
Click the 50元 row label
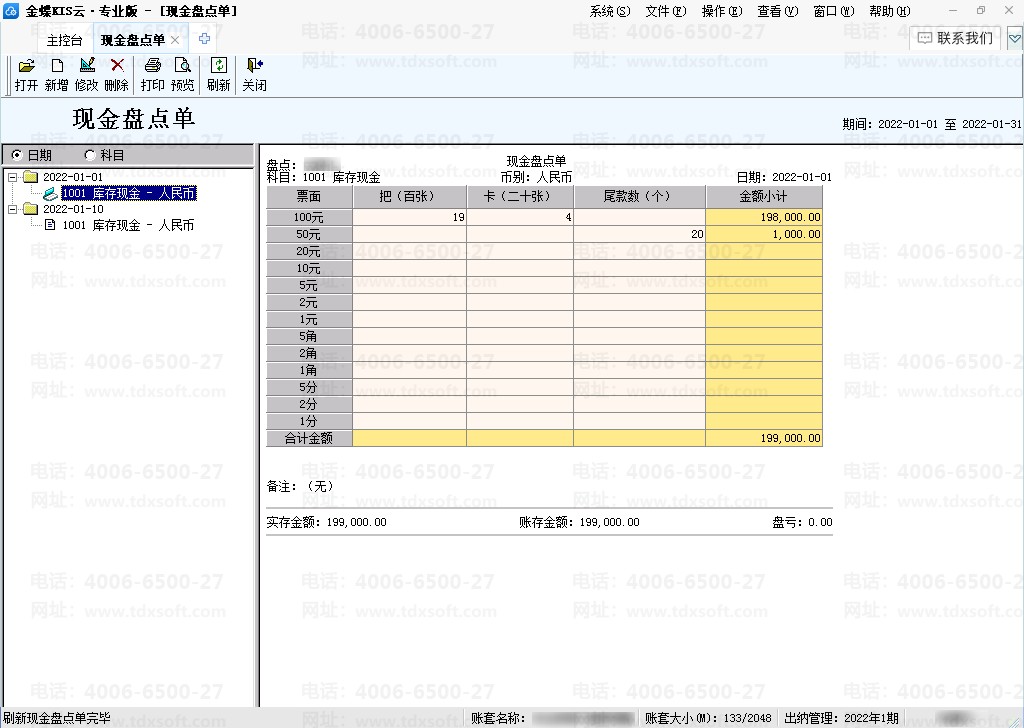(309, 234)
